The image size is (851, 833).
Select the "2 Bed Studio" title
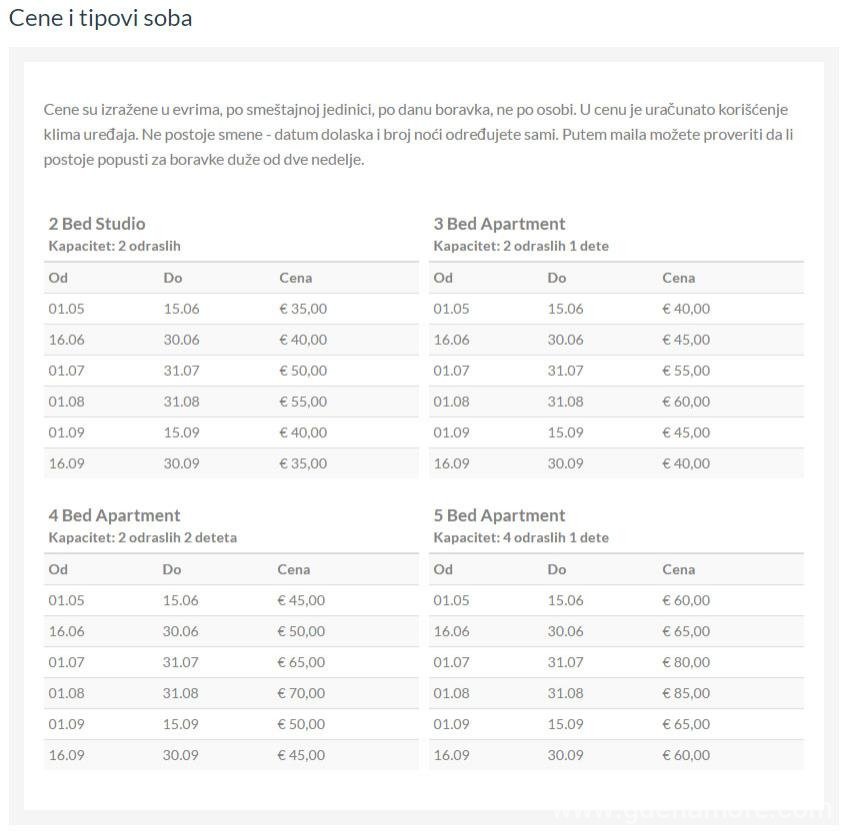[97, 223]
